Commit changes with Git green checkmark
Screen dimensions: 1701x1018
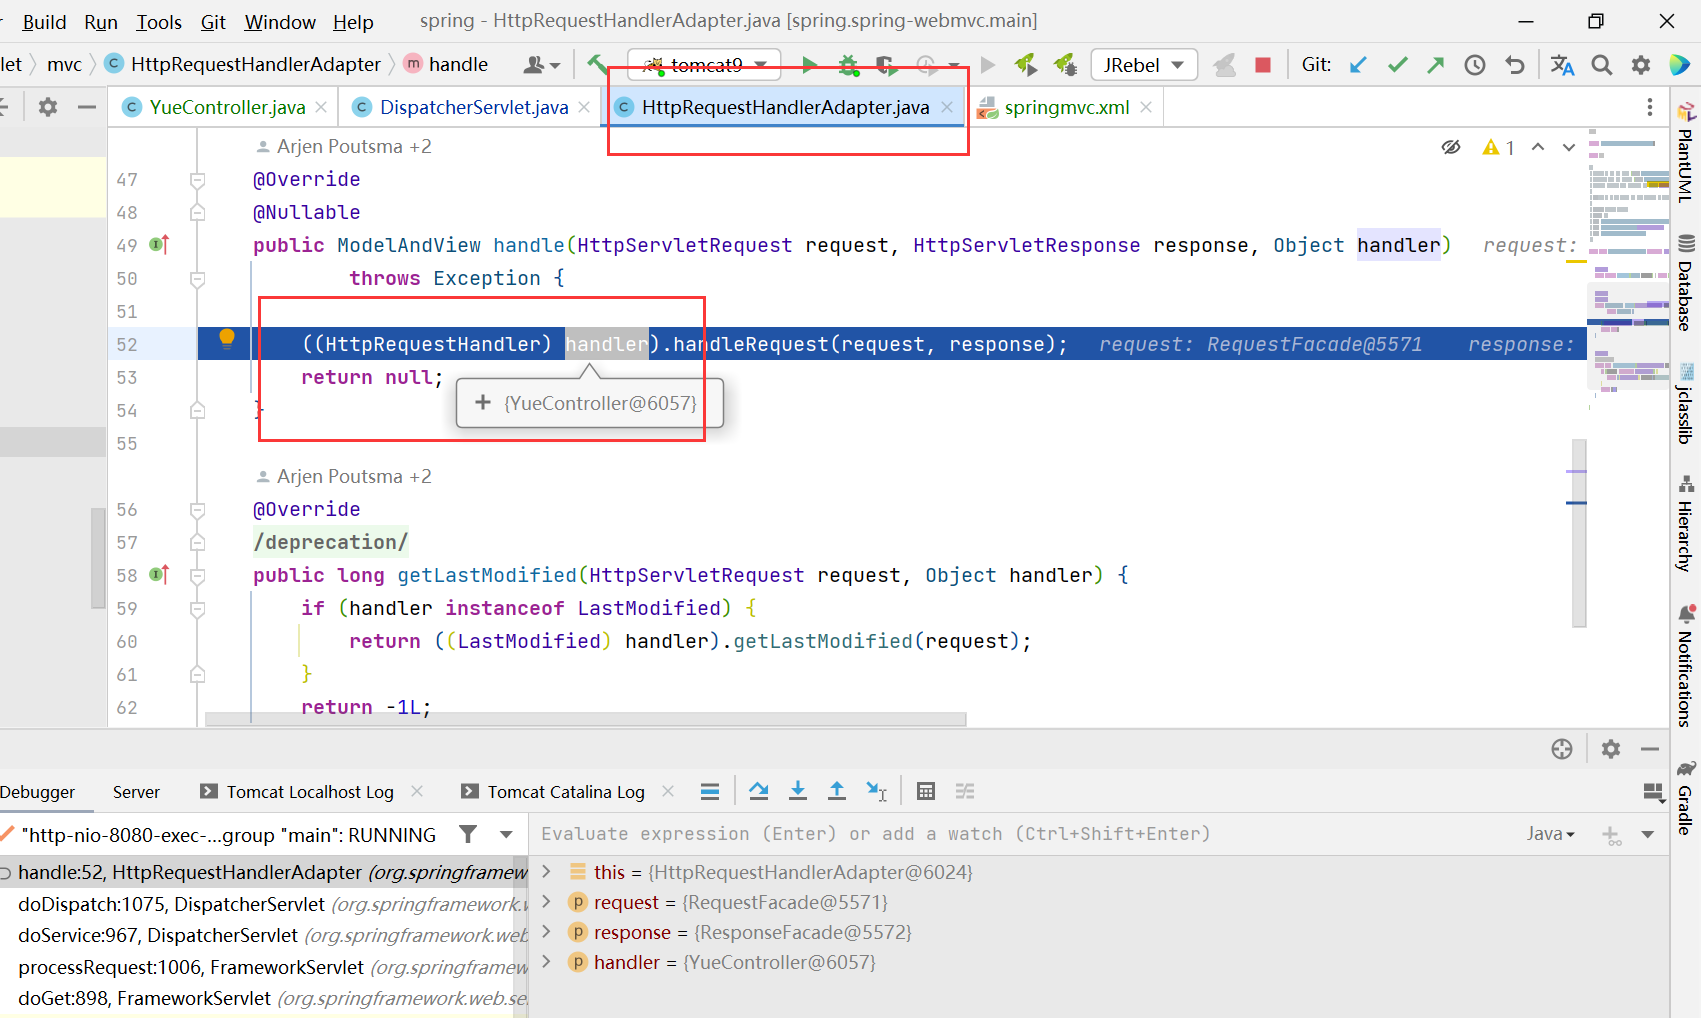click(1397, 65)
